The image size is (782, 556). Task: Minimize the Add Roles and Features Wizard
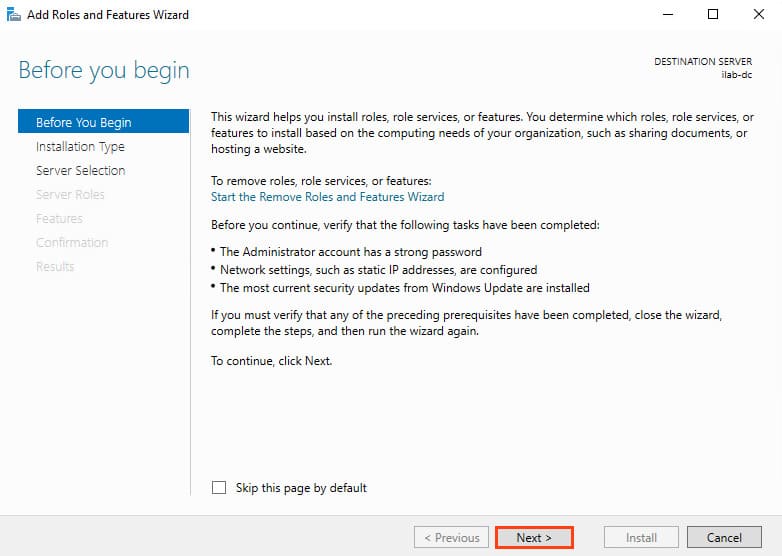point(667,15)
